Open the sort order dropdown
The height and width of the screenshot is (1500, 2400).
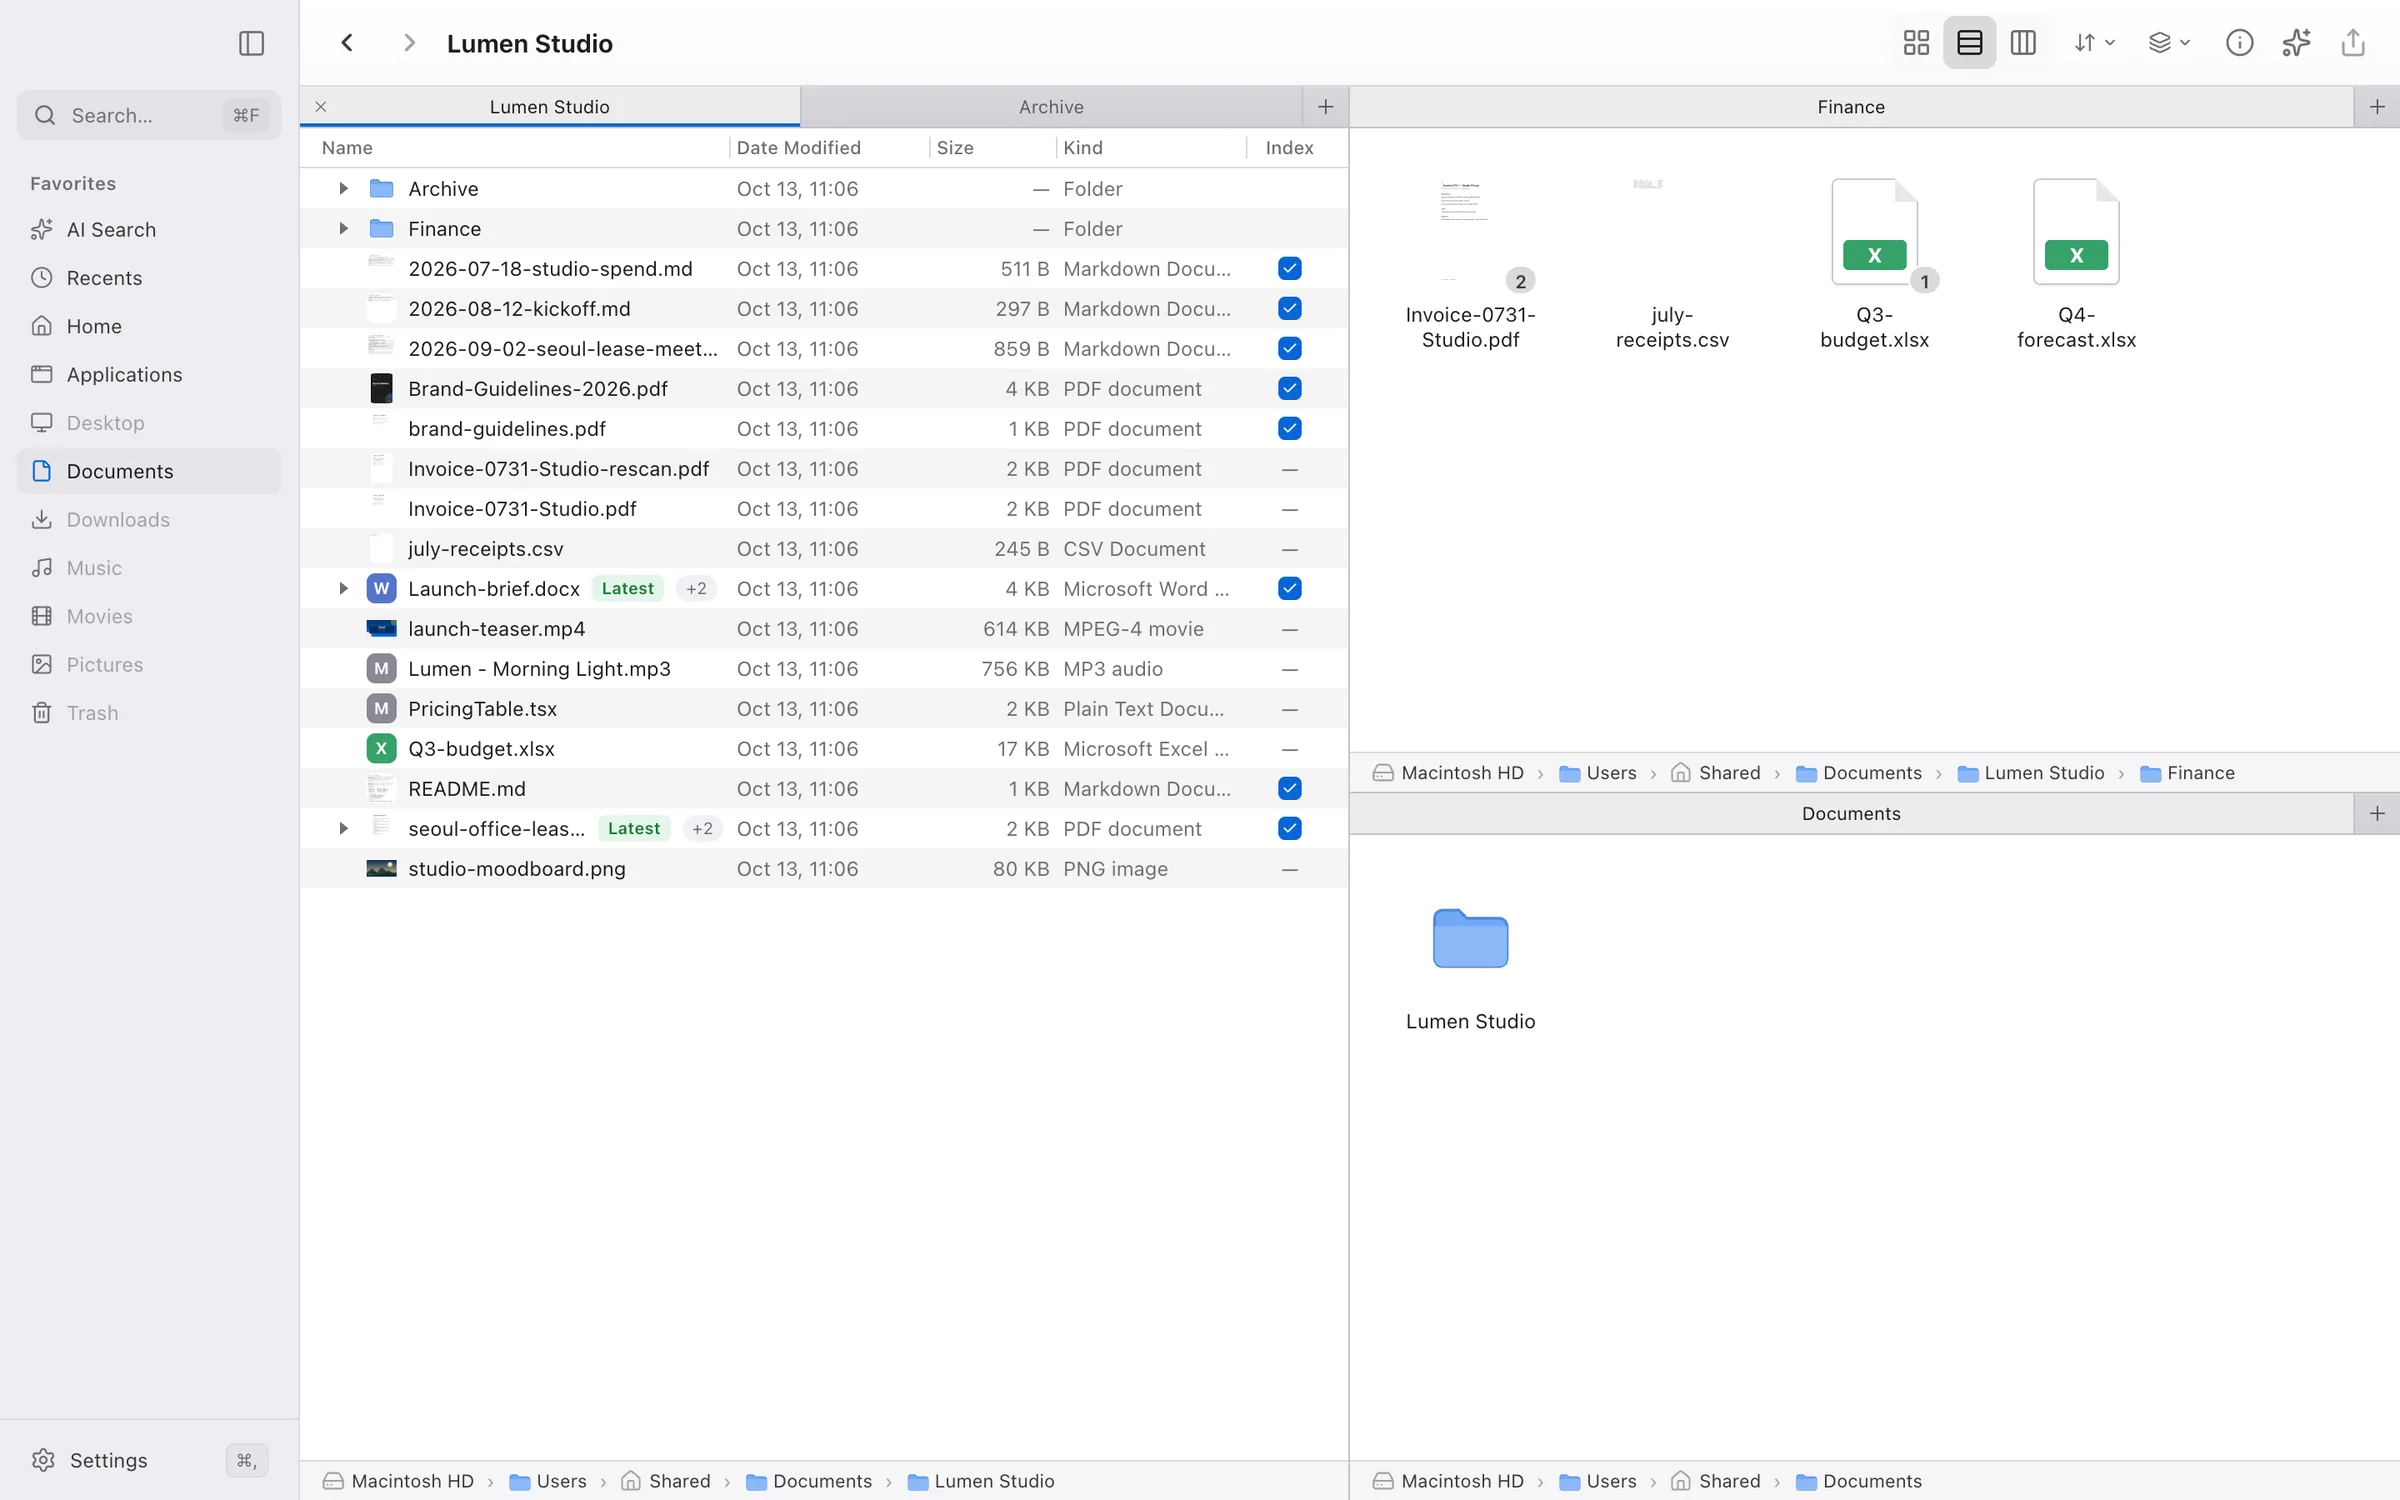click(x=2094, y=43)
